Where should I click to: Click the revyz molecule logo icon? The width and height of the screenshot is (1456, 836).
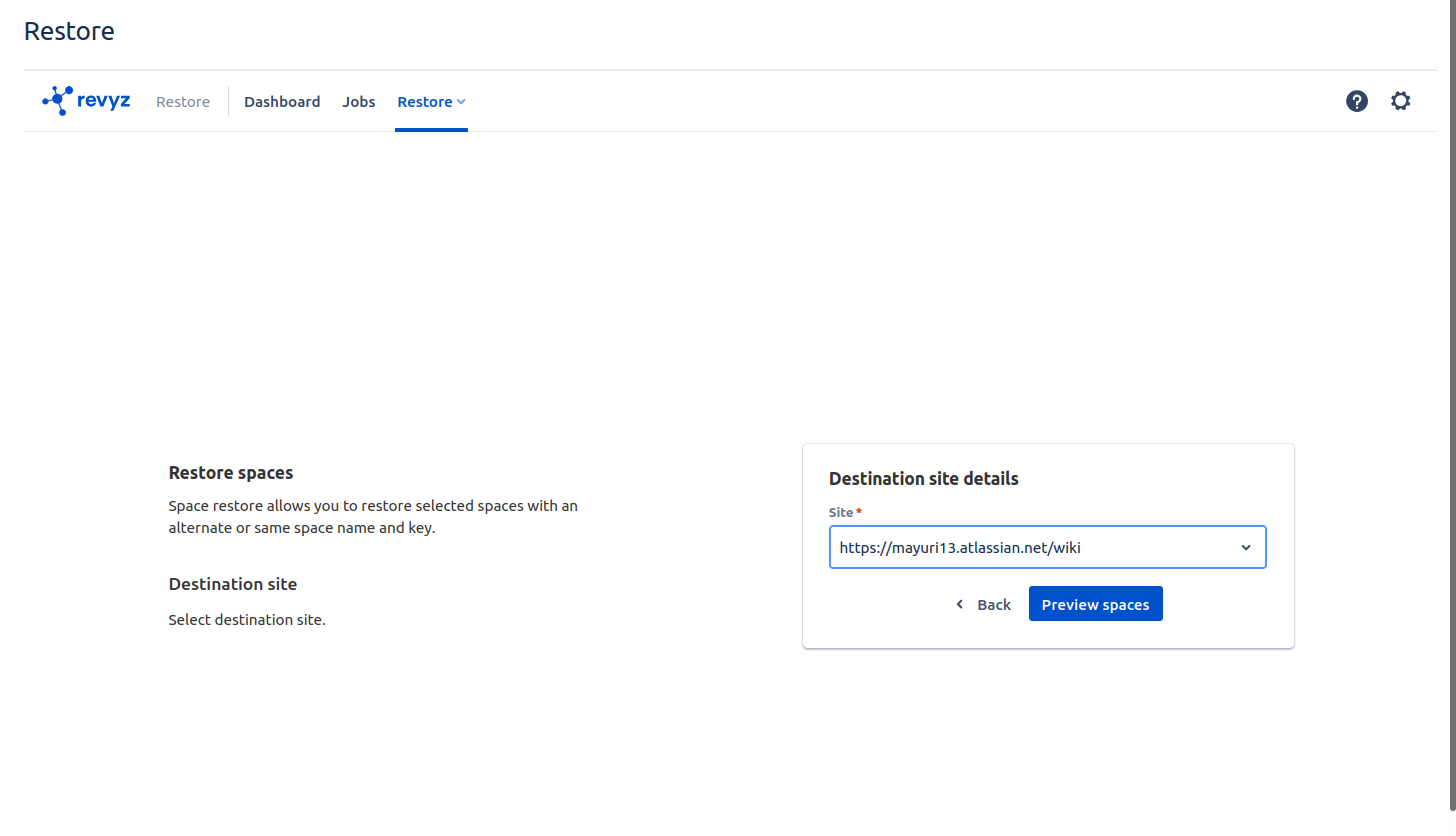57,100
